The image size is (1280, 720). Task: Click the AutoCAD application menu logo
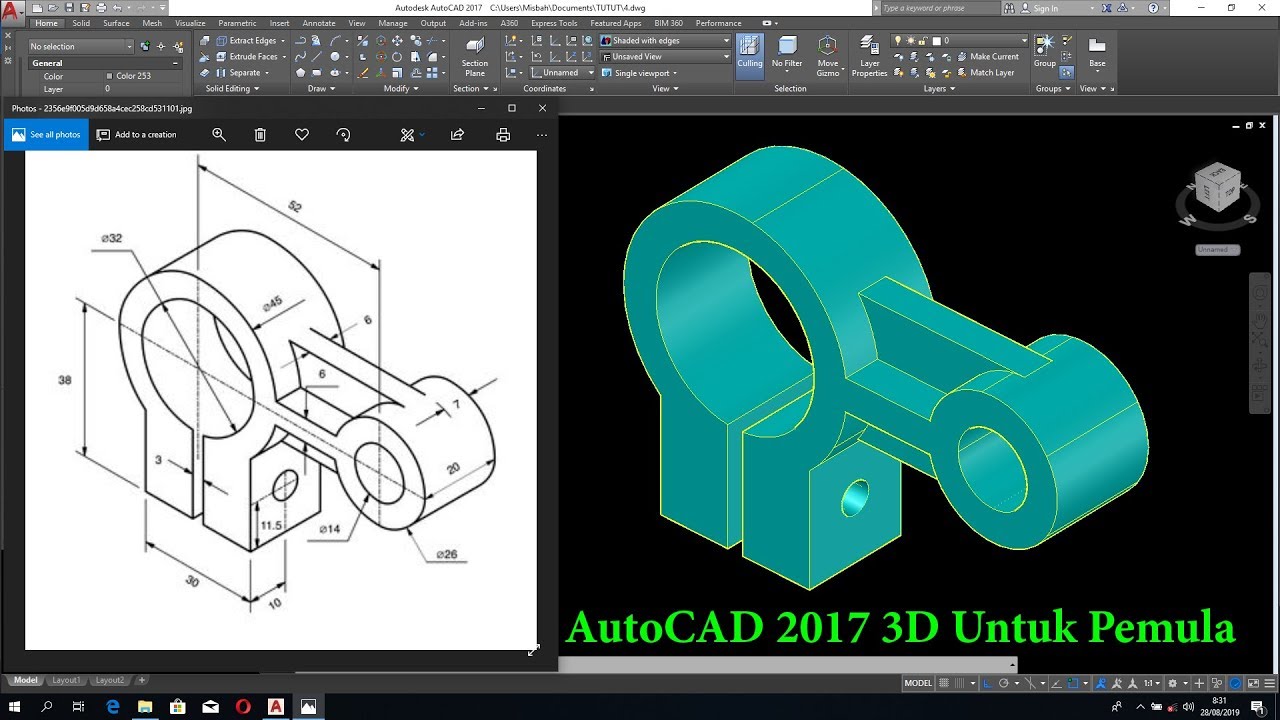click(13, 13)
